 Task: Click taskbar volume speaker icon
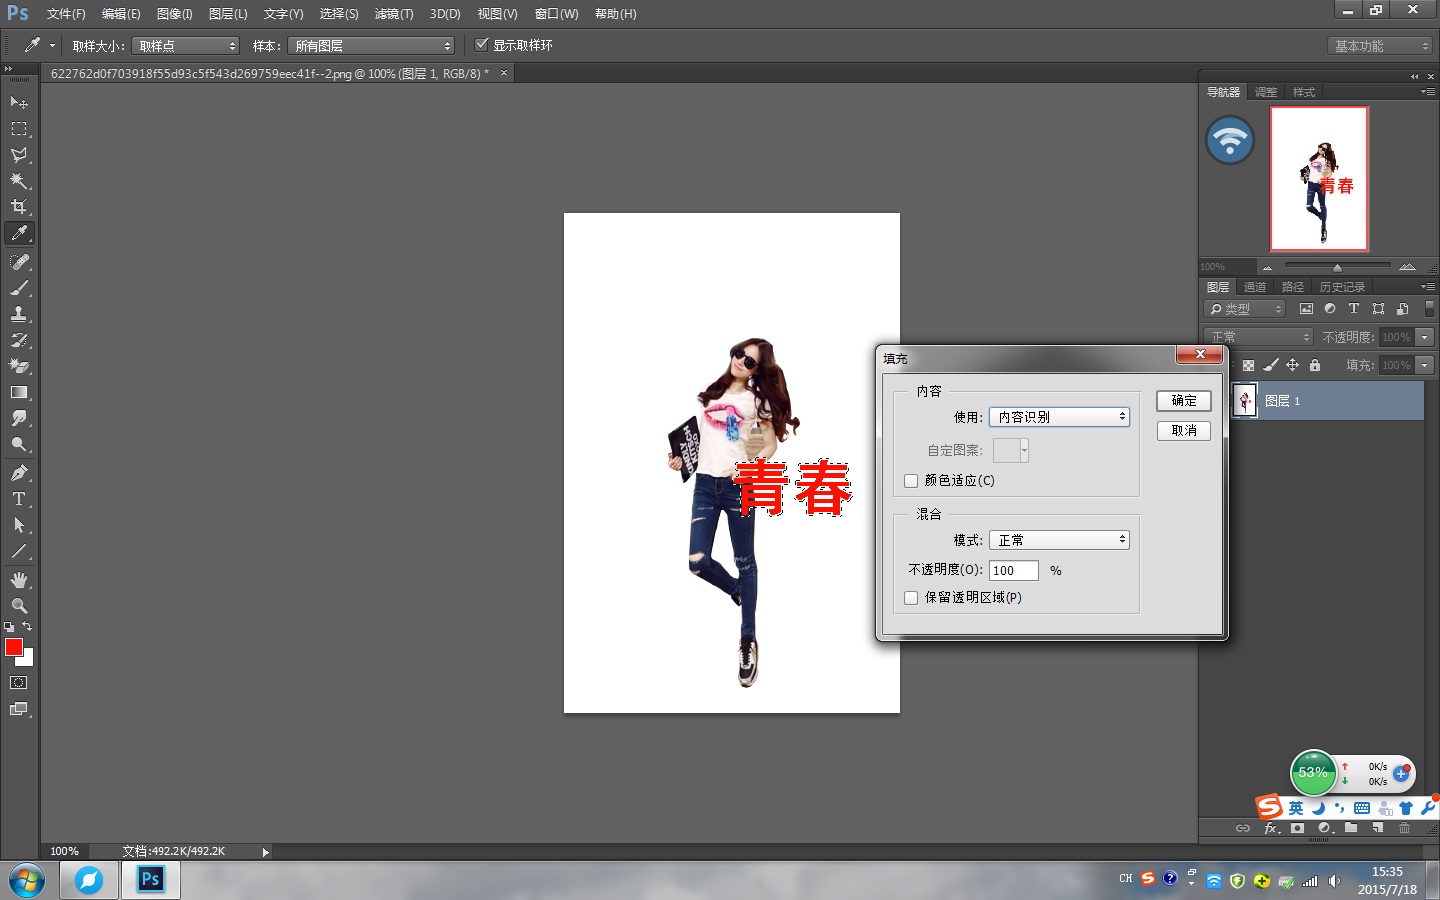point(1334,881)
